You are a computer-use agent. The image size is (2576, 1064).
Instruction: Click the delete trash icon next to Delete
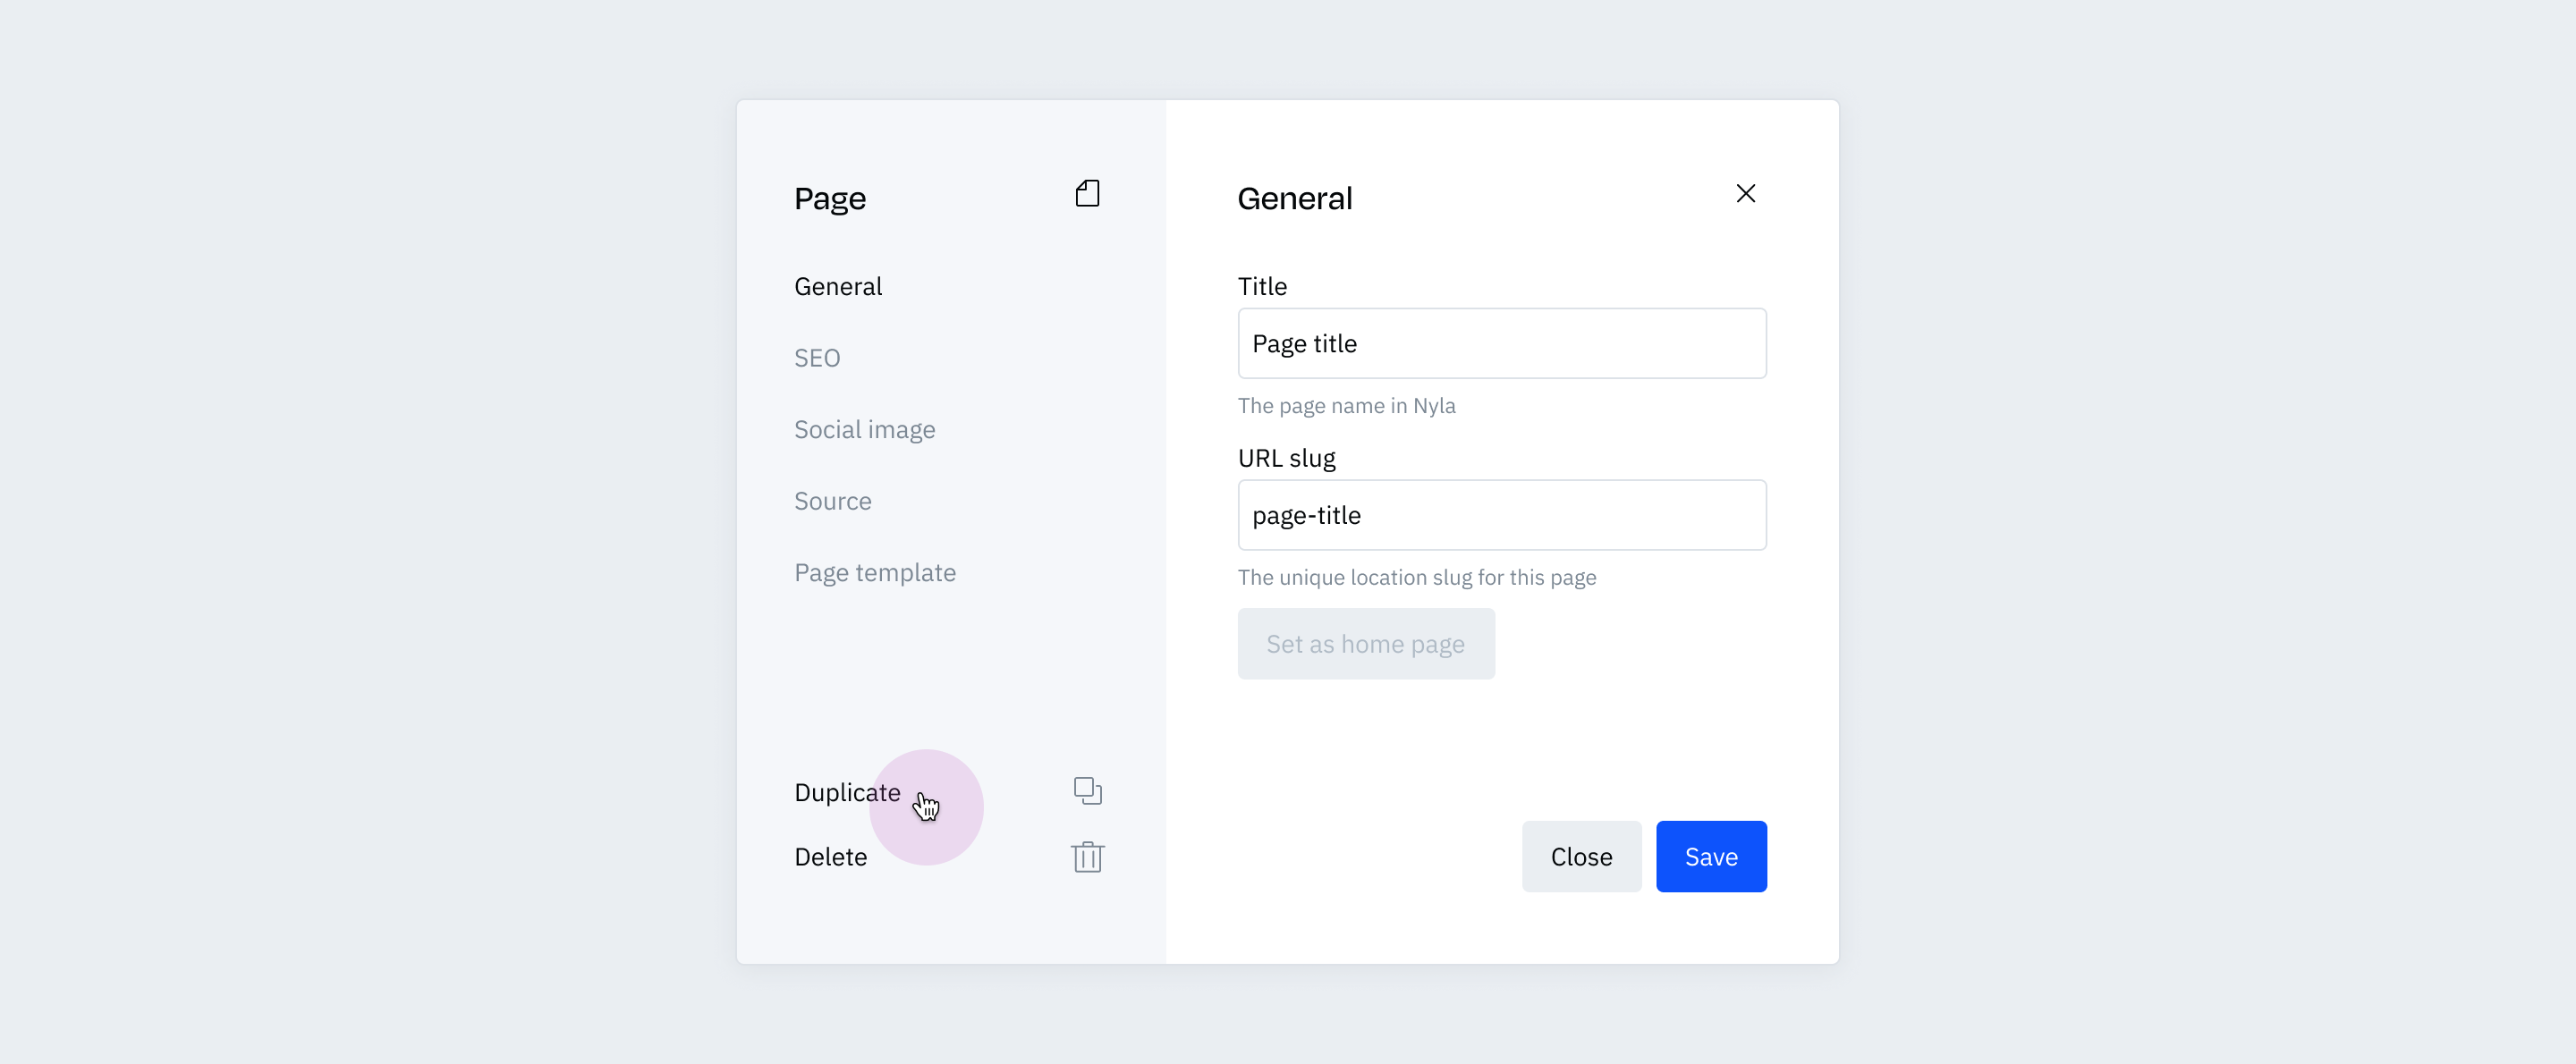point(1086,857)
